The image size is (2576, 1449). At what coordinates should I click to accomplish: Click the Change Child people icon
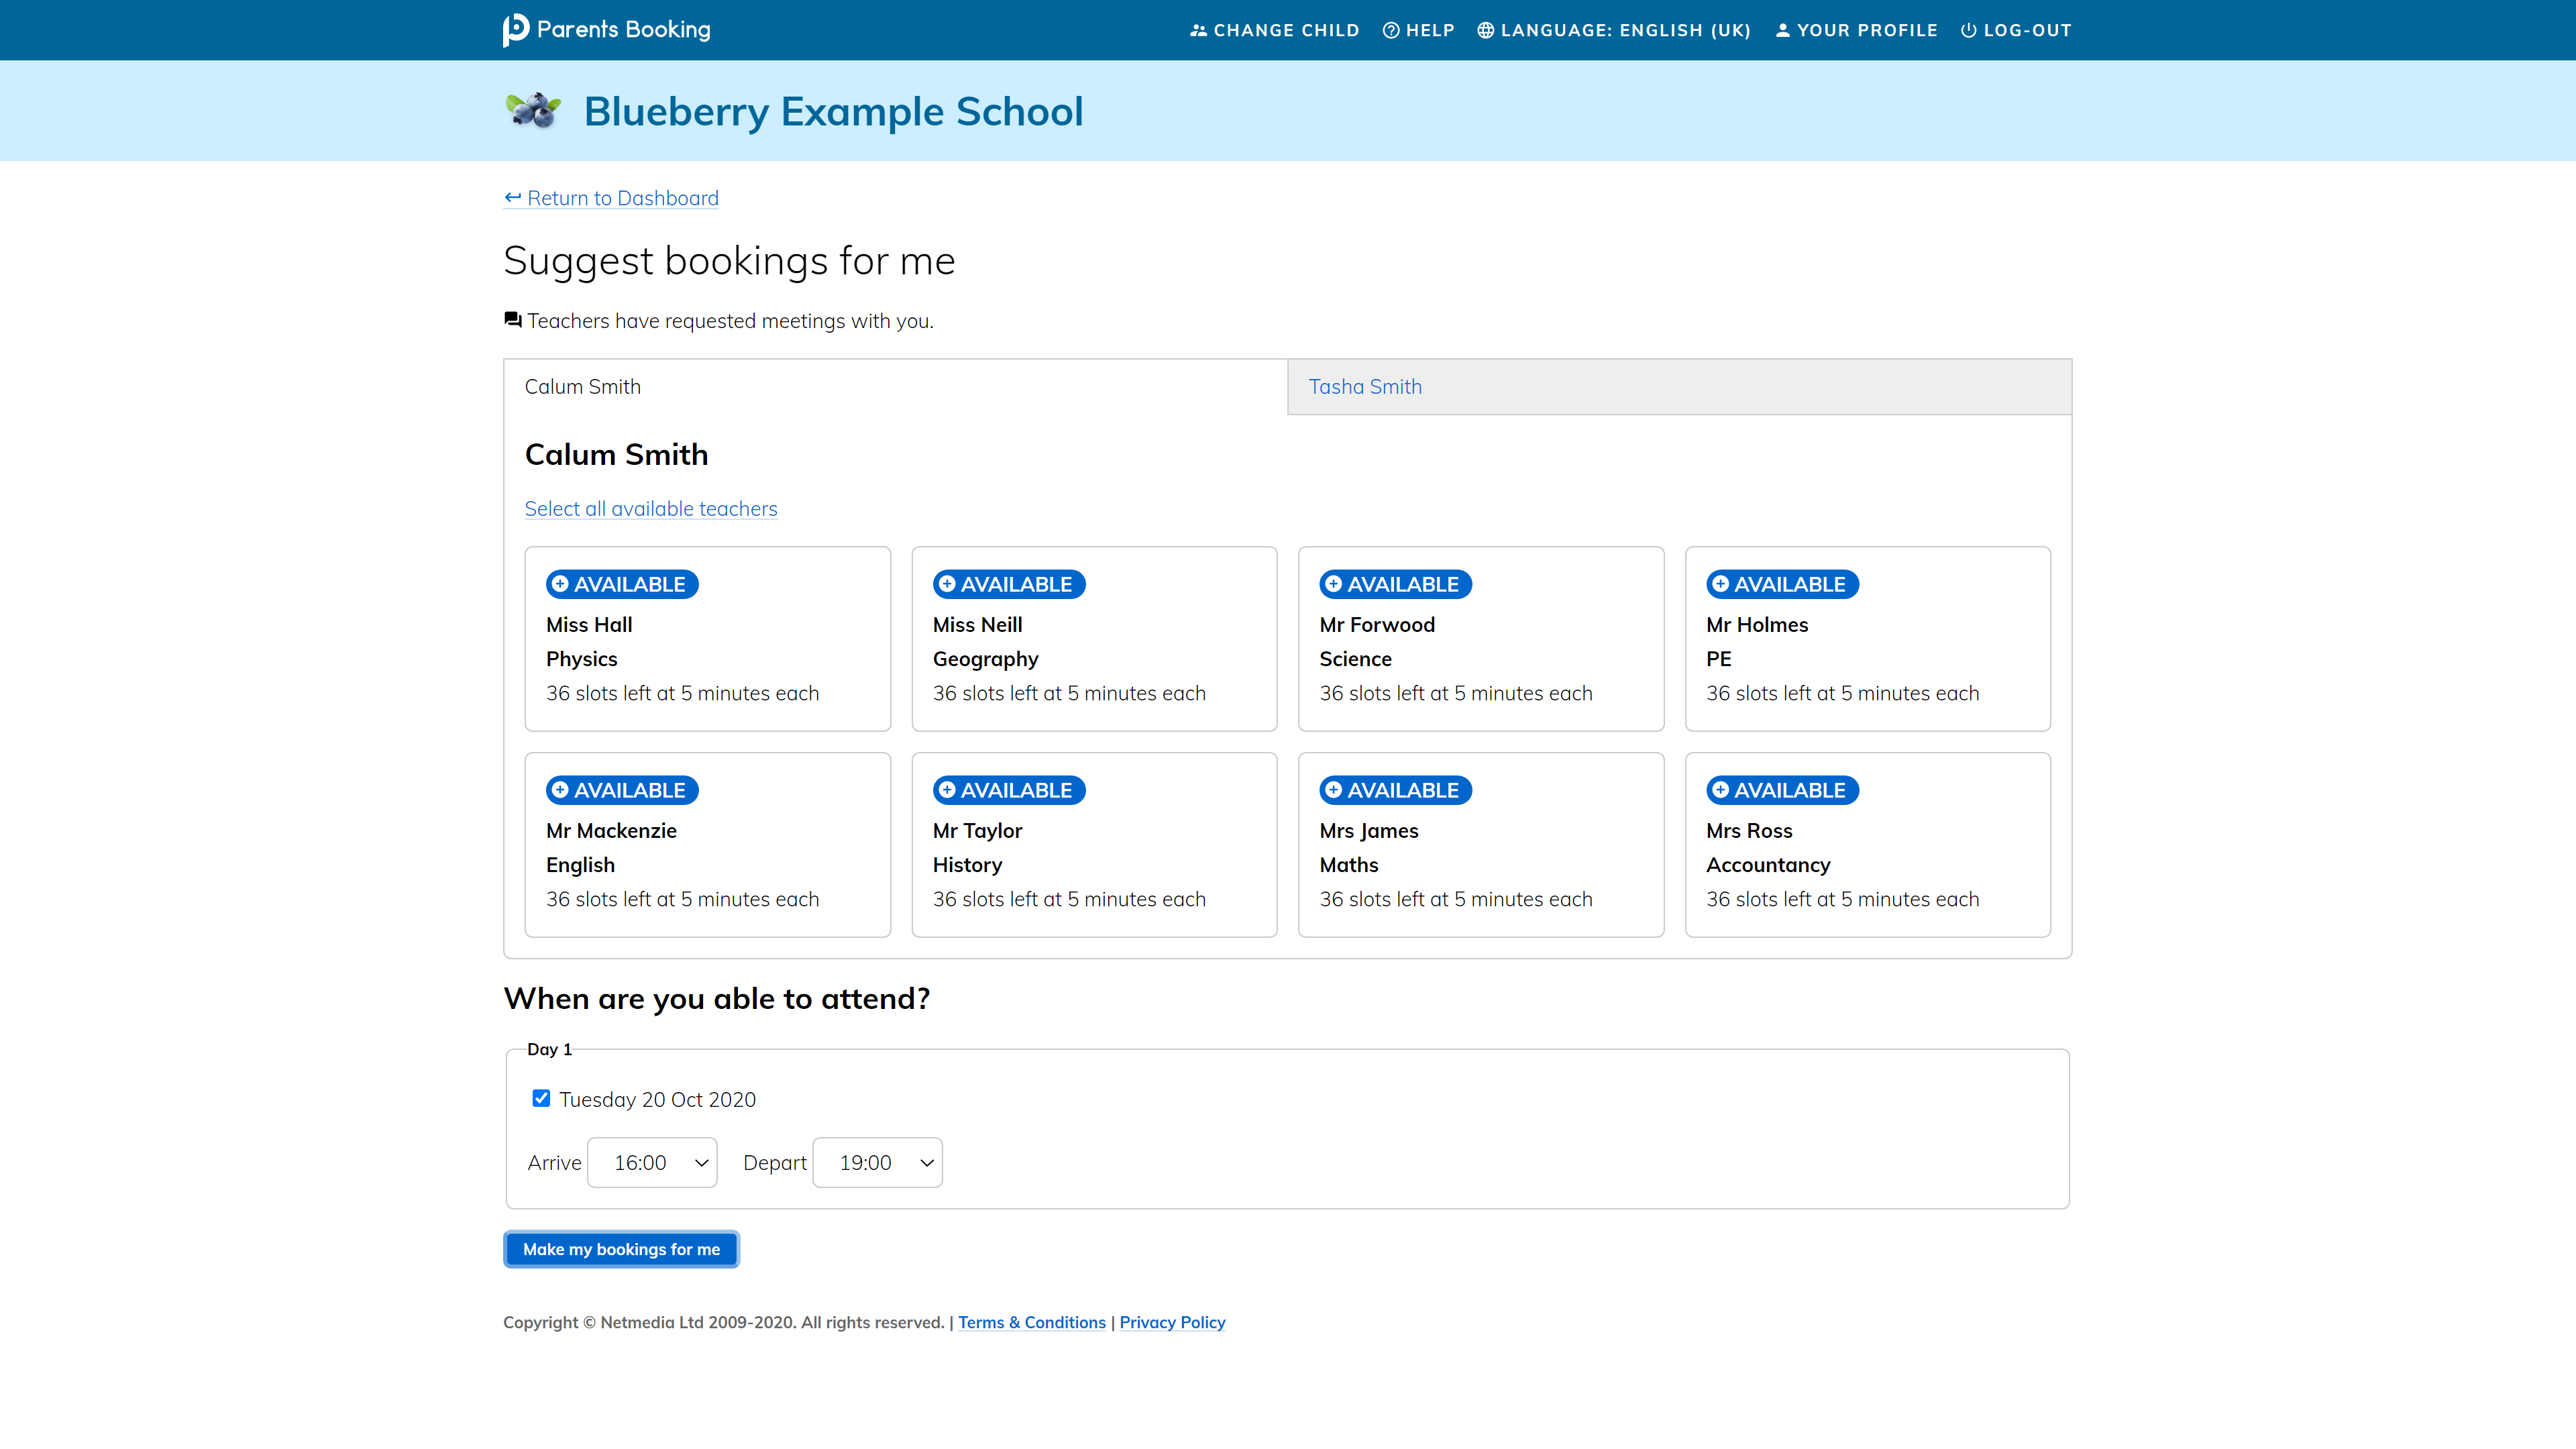1197,30
